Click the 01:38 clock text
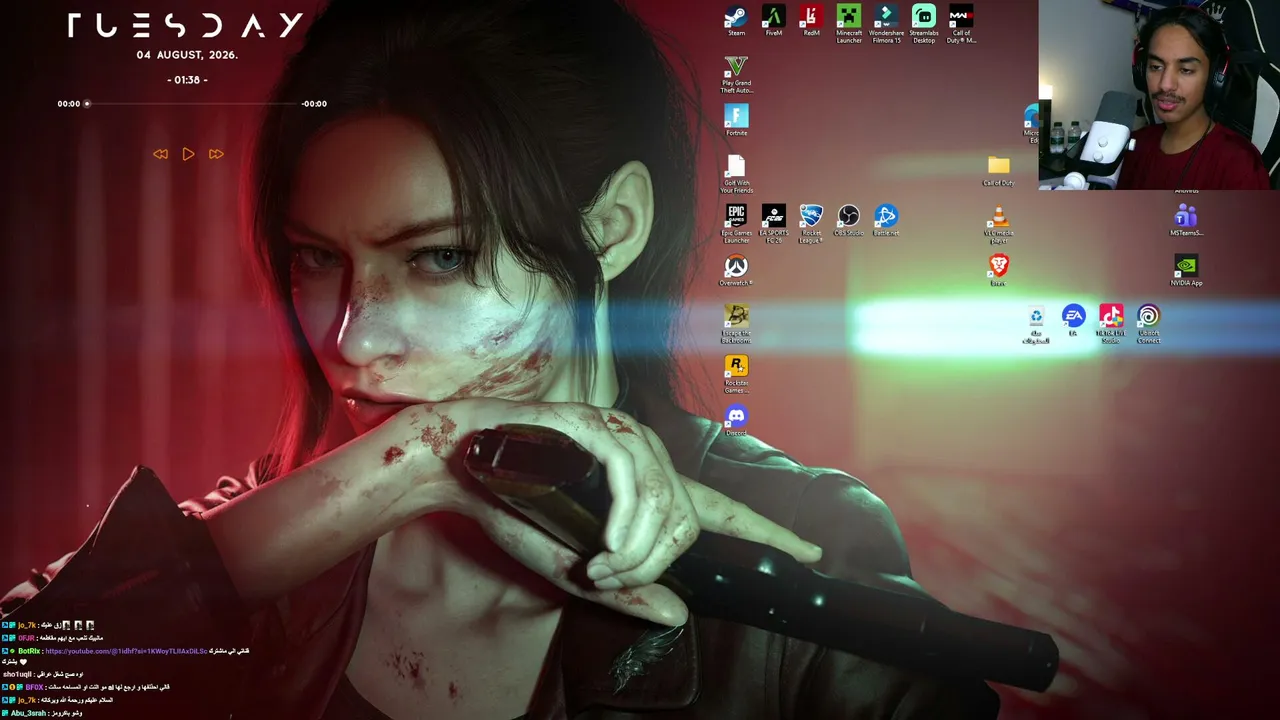 pos(187,80)
